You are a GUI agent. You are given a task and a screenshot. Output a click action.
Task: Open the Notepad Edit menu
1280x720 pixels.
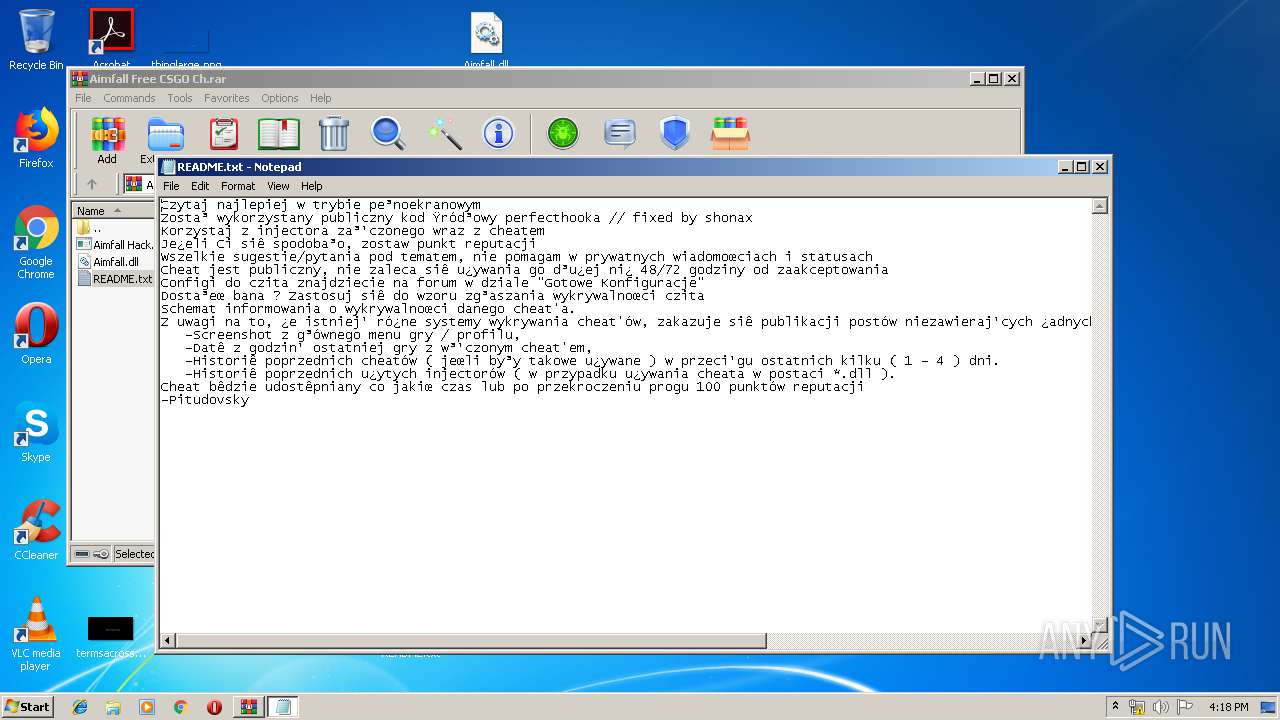click(200, 186)
